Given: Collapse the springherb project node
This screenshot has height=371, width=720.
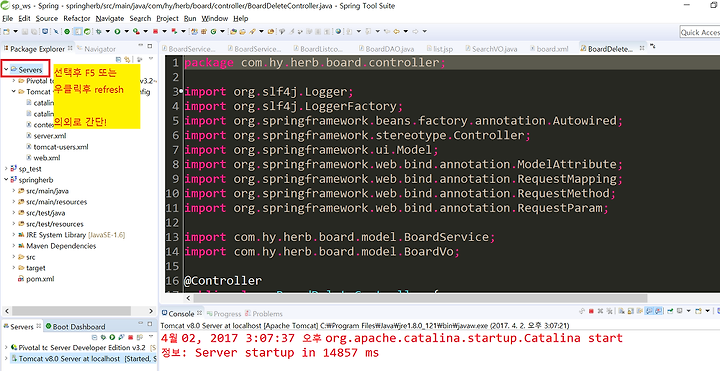Looking at the screenshot, I should [6, 180].
